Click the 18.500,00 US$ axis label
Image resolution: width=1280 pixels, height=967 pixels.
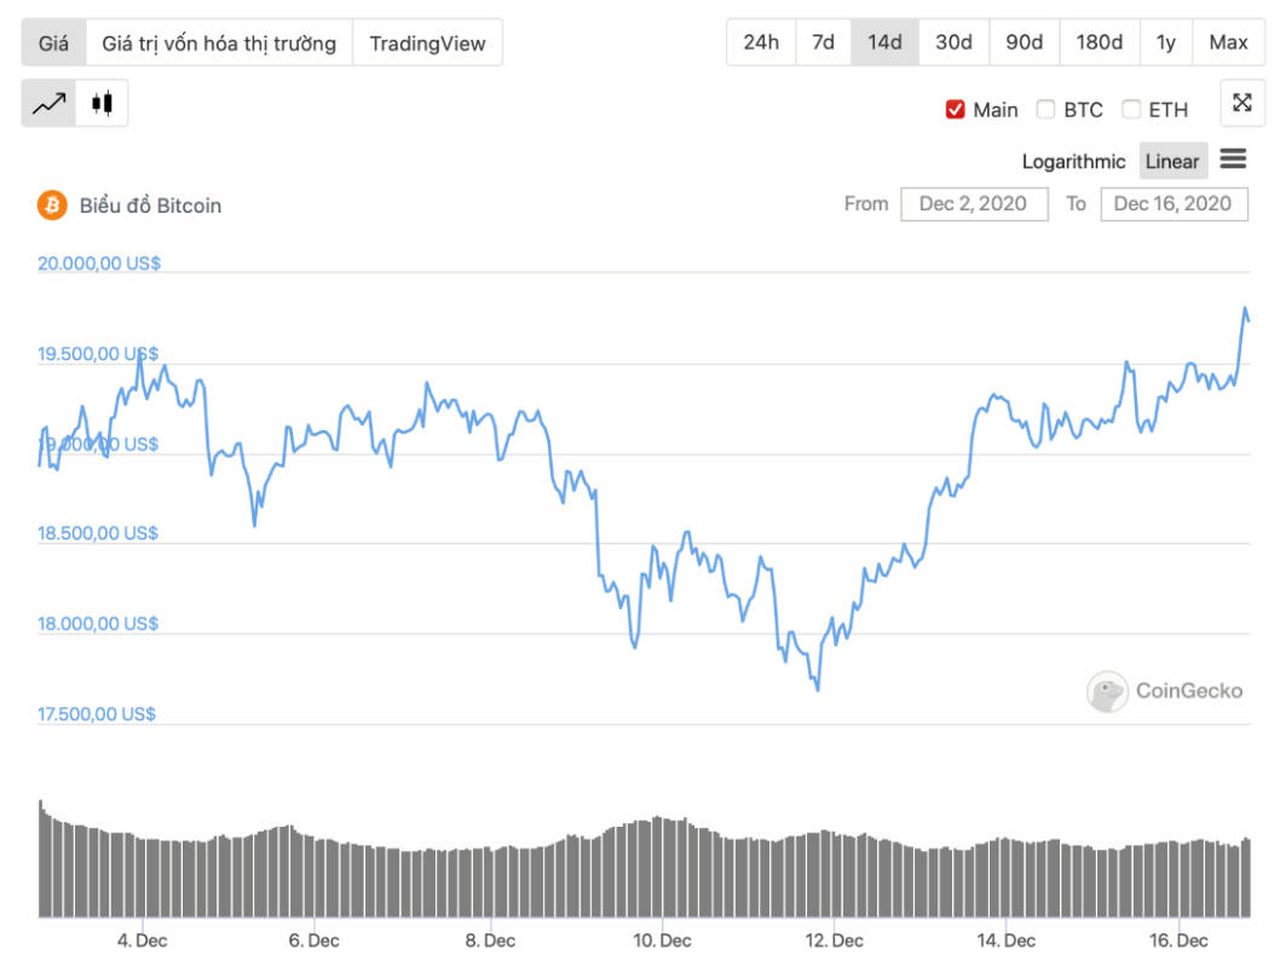[98, 533]
